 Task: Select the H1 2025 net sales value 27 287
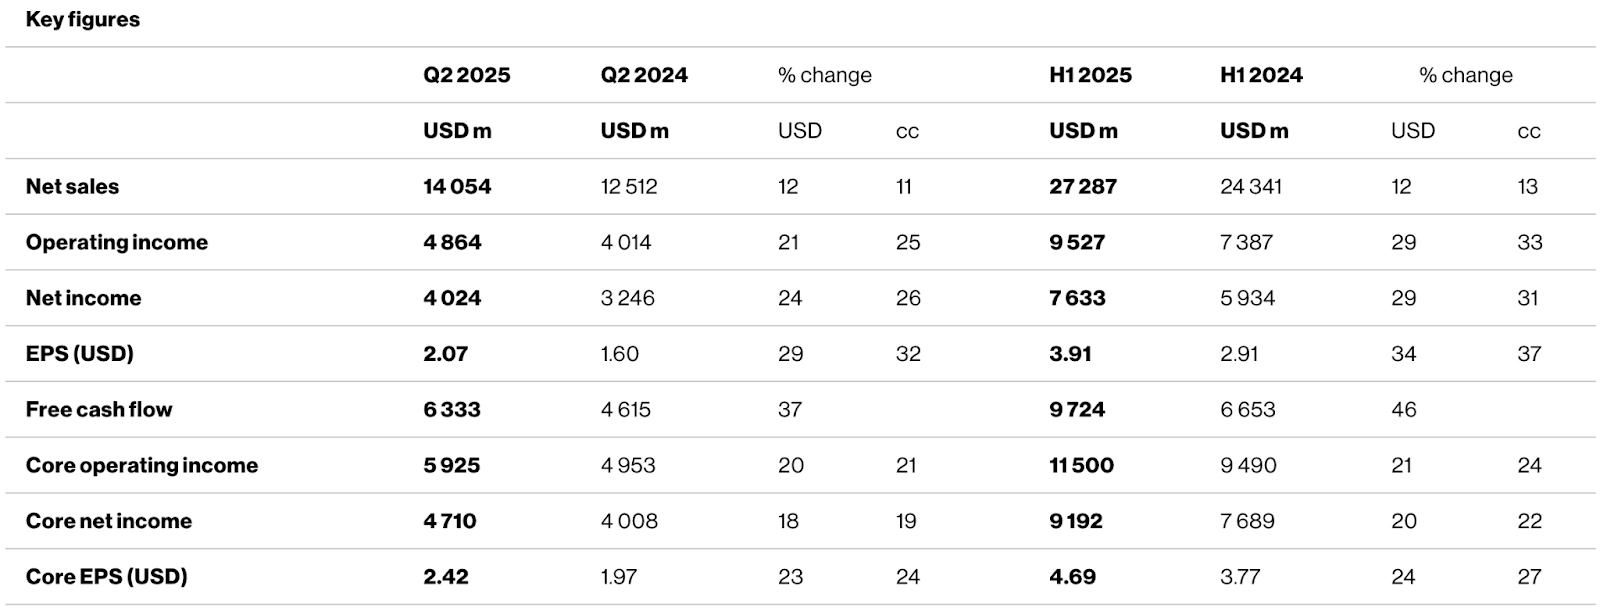point(1083,187)
